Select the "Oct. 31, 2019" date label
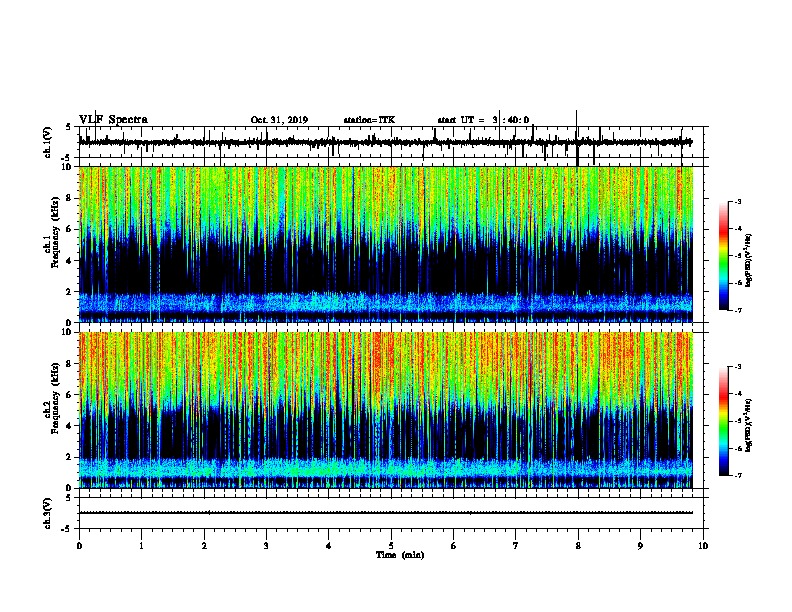The image size is (792, 612). (x=279, y=120)
